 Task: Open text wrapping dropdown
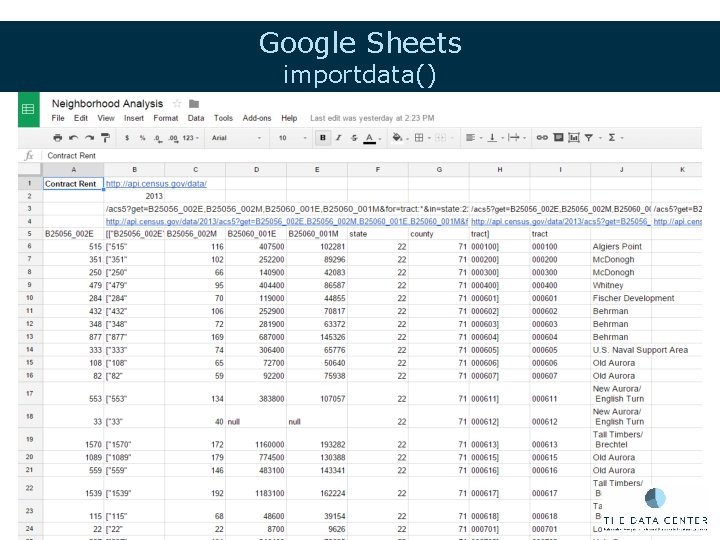click(x=517, y=138)
